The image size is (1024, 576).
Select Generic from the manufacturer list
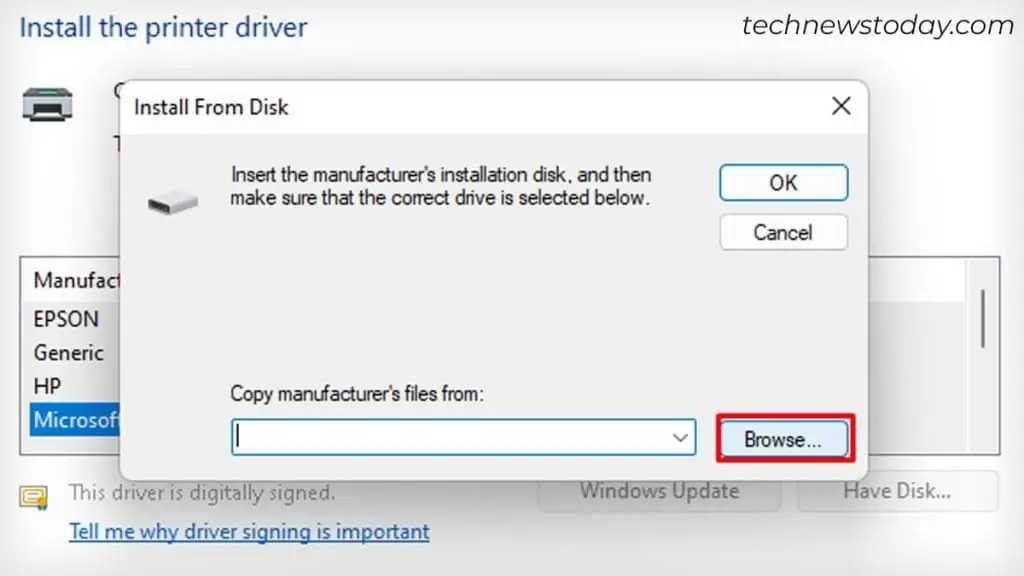[x=68, y=353]
